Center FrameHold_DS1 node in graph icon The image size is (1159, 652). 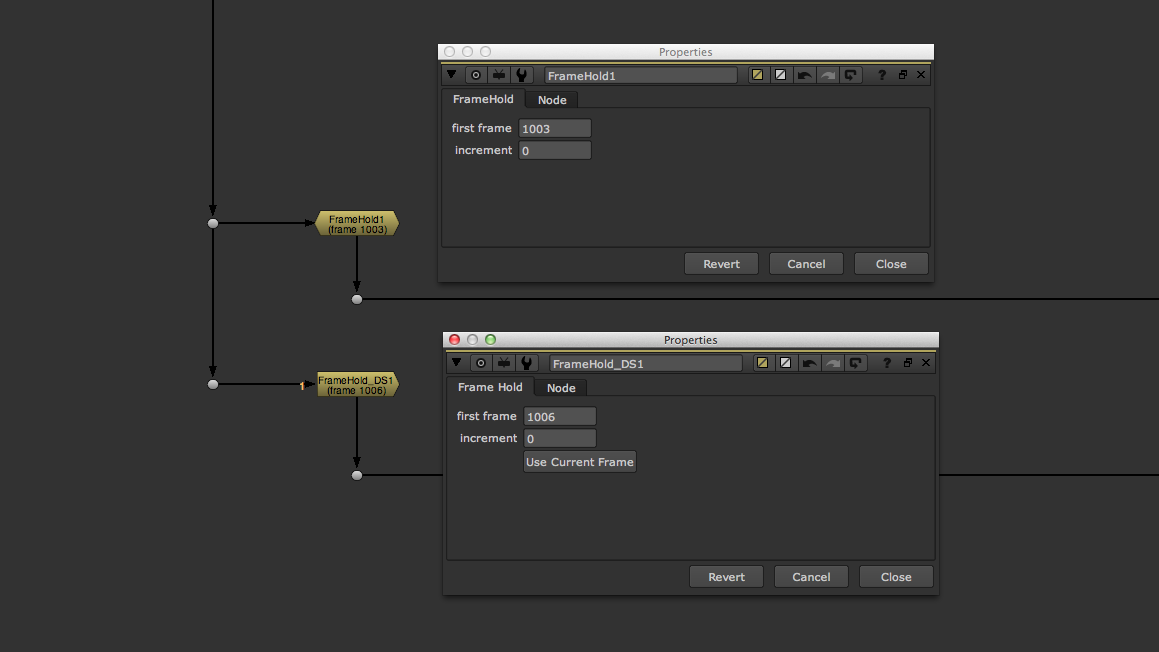pos(481,363)
